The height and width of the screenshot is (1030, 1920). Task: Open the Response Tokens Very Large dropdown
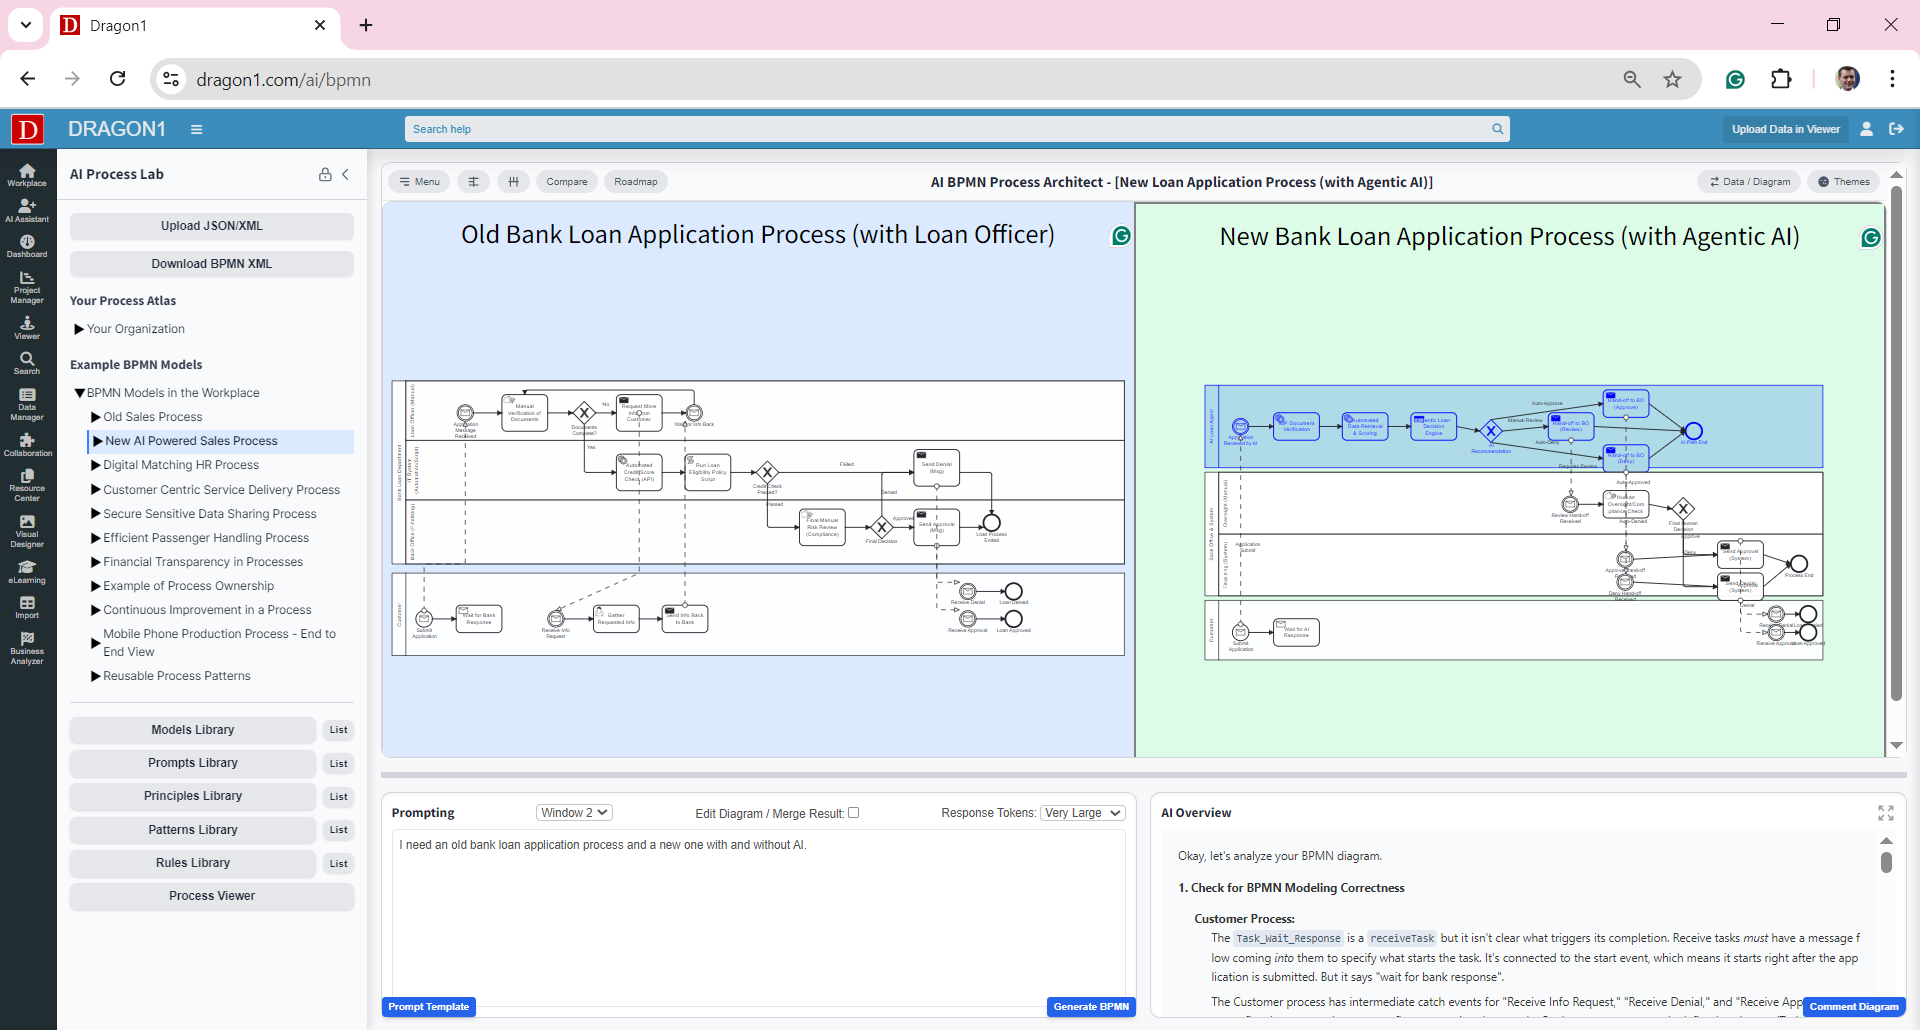(1082, 813)
